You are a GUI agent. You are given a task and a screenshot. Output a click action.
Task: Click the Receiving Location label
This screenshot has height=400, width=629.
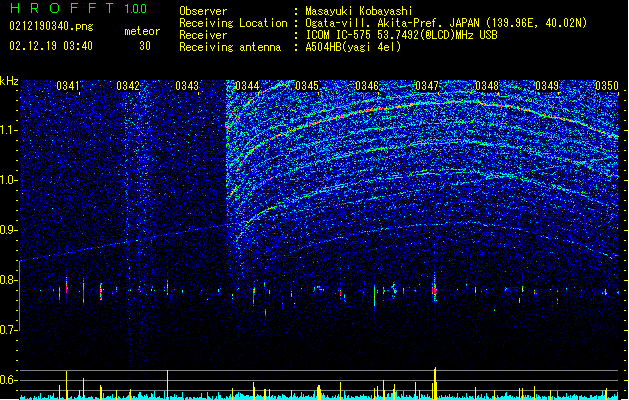click(x=233, y=23)
